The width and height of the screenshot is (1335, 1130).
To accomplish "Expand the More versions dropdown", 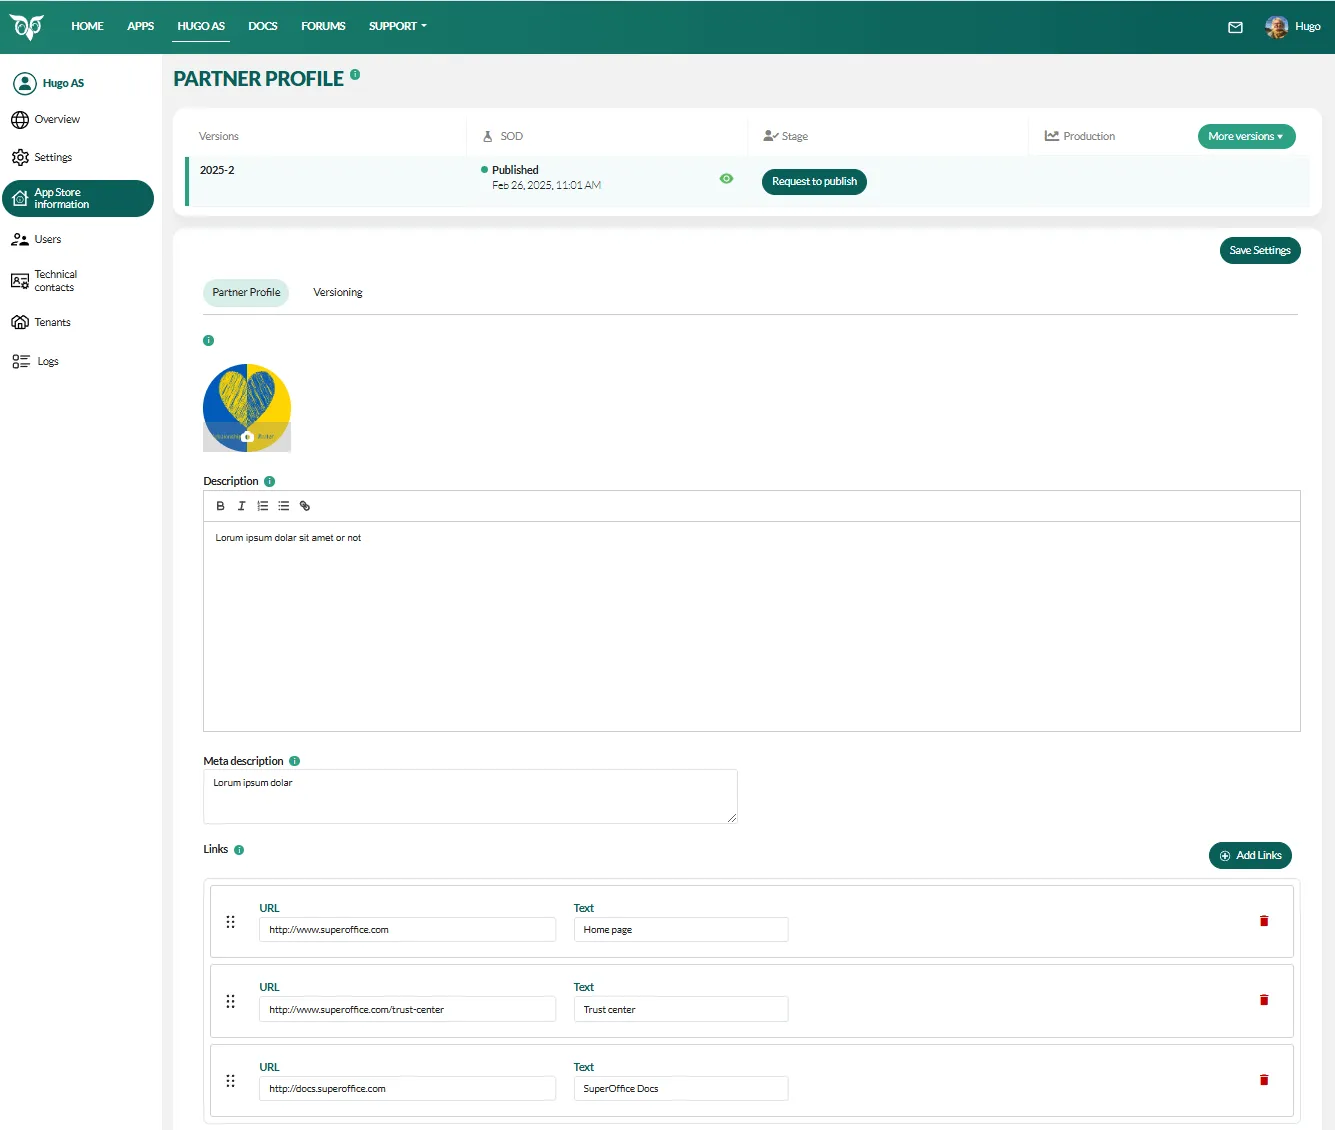I will (1246, 136).
